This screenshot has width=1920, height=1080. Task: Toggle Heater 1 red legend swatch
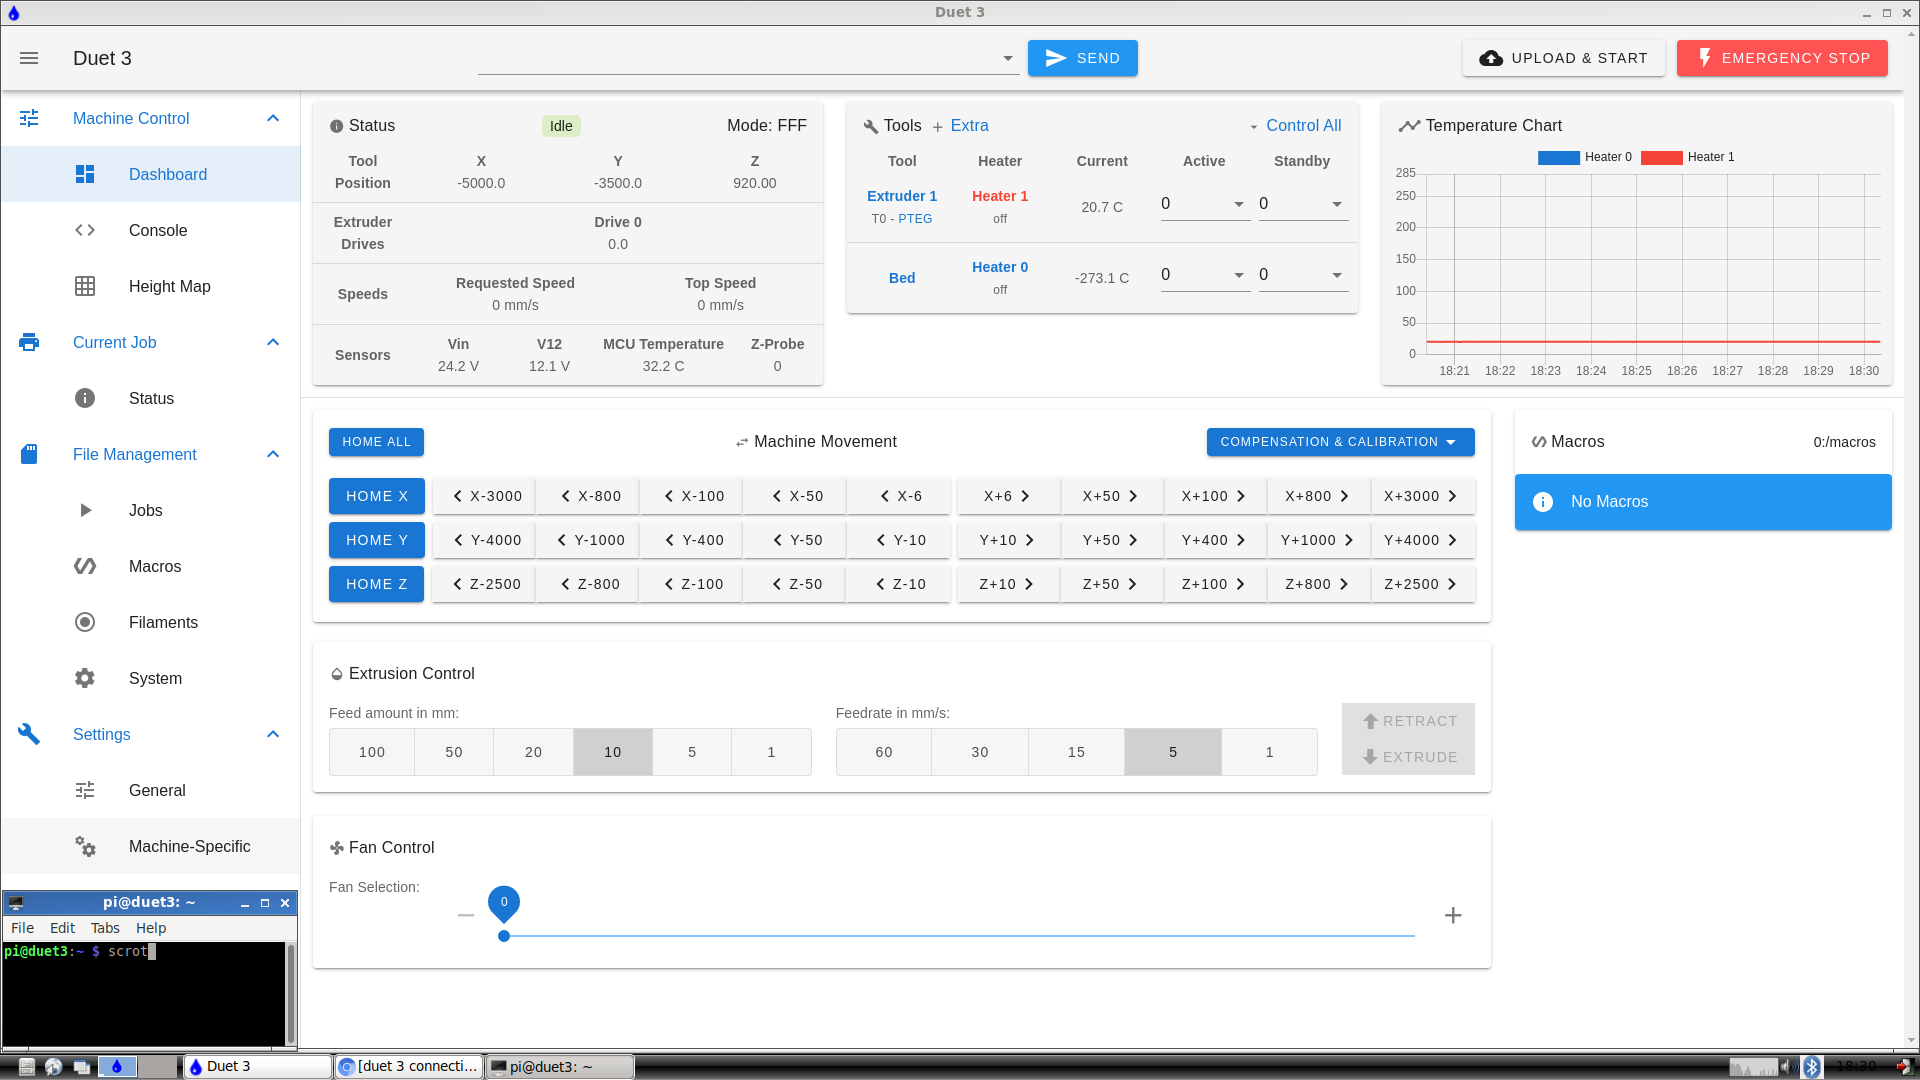coord(1661,157)
